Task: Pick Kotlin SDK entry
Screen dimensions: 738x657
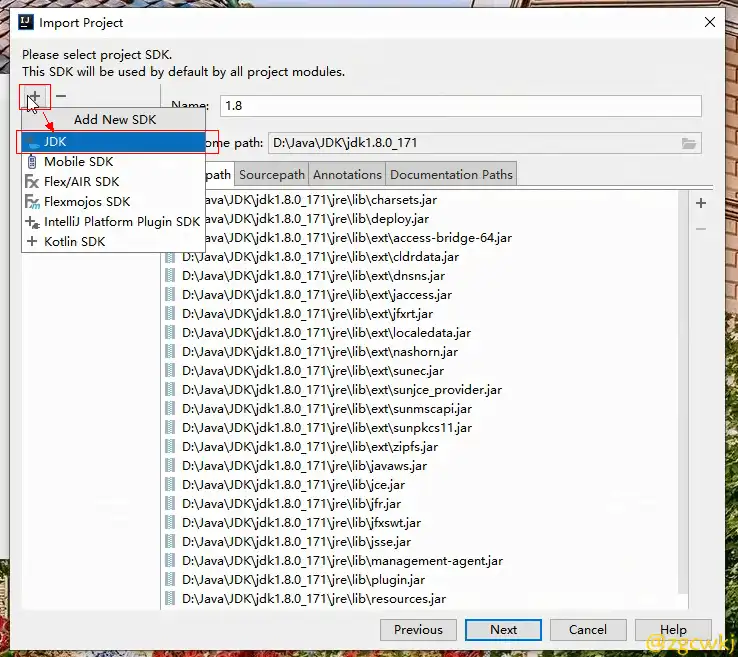Action: pyautogui.click(x=112, y=241)
